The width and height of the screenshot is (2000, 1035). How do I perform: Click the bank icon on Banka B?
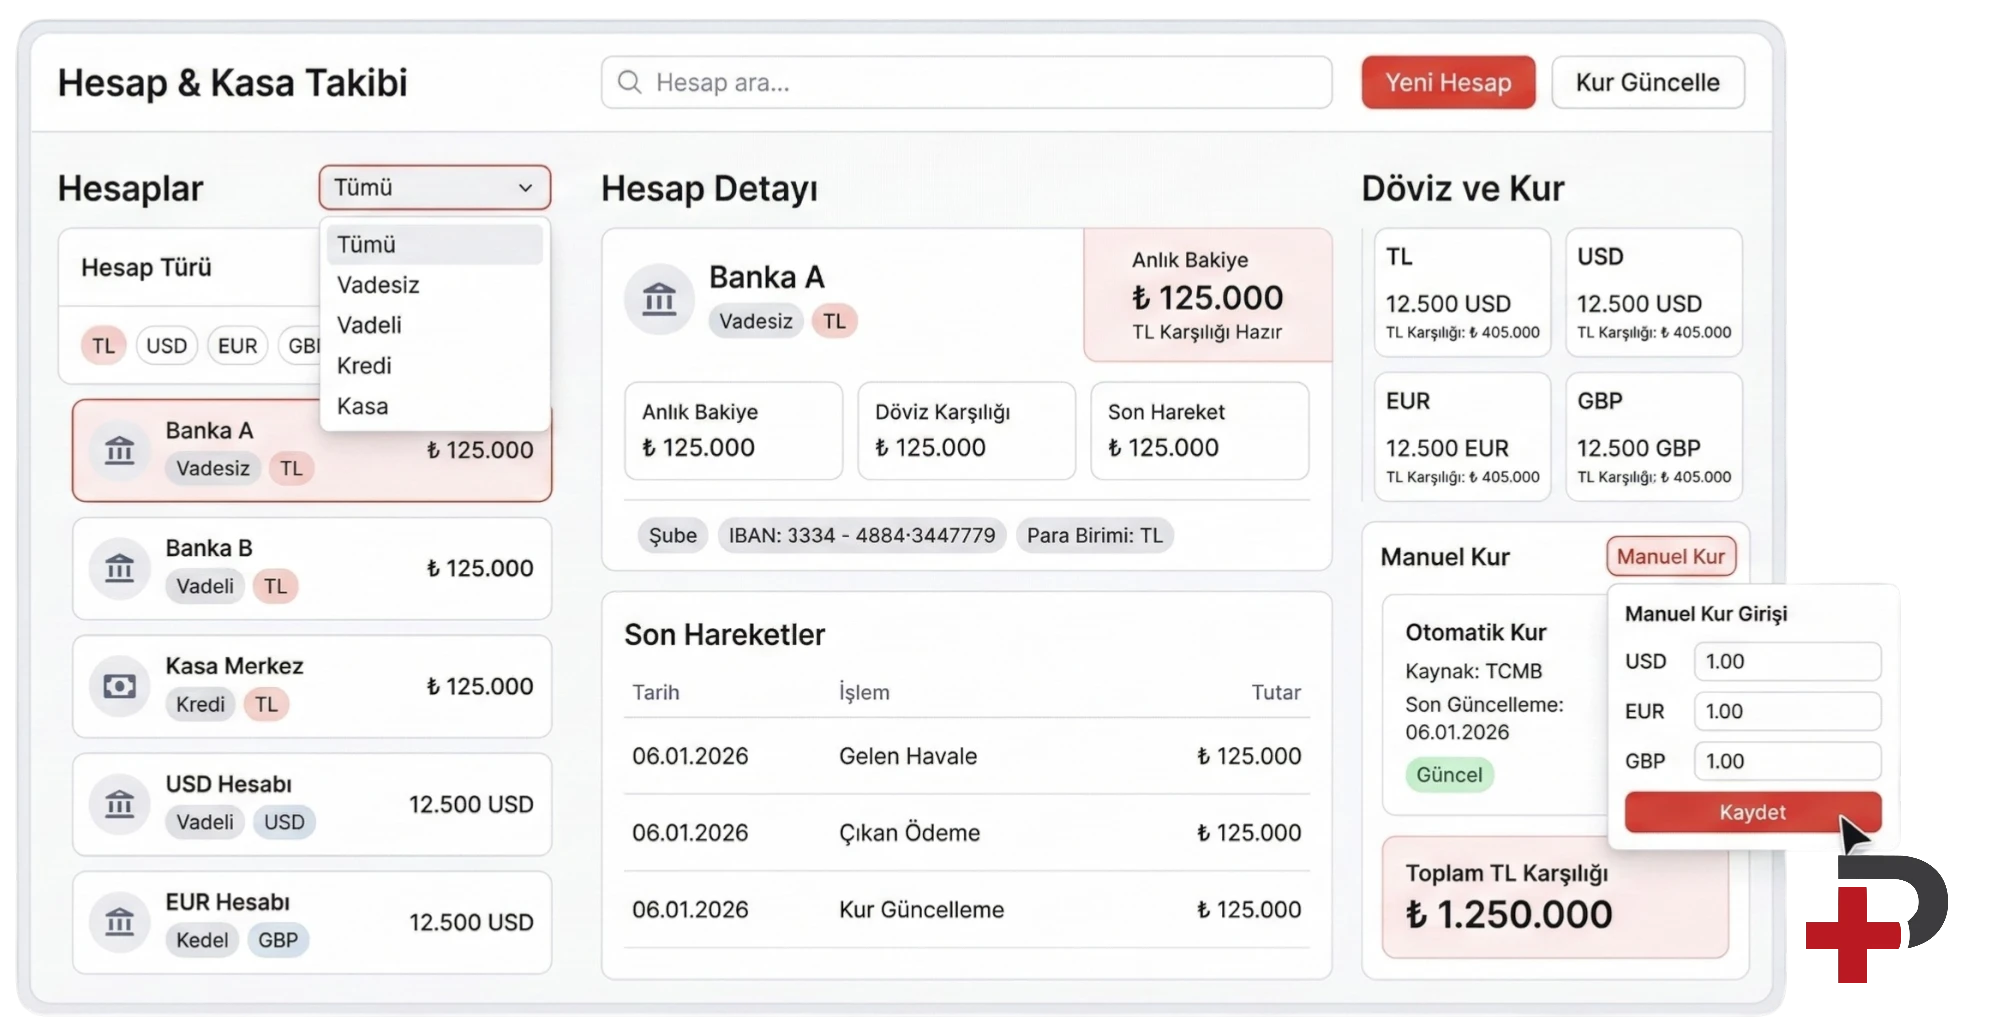[x=120, y=568]
